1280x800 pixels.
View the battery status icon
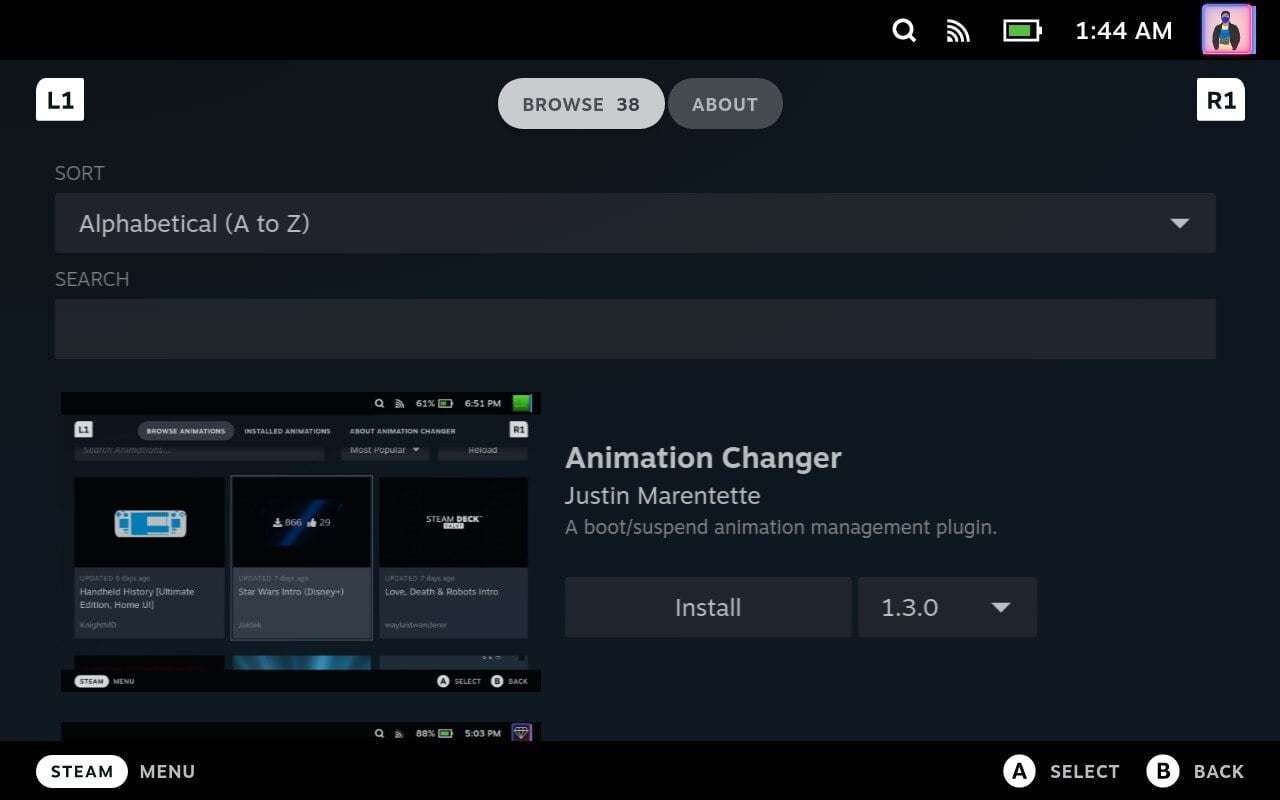point(1022,31)
